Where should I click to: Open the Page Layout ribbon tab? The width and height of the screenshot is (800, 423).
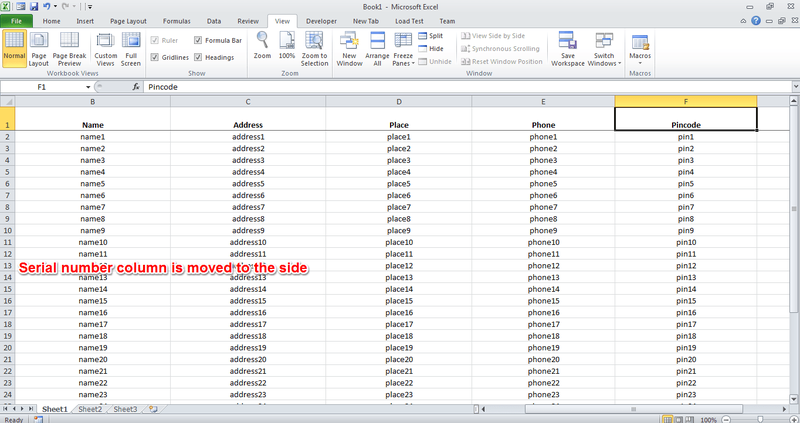(x=128, y=21)
